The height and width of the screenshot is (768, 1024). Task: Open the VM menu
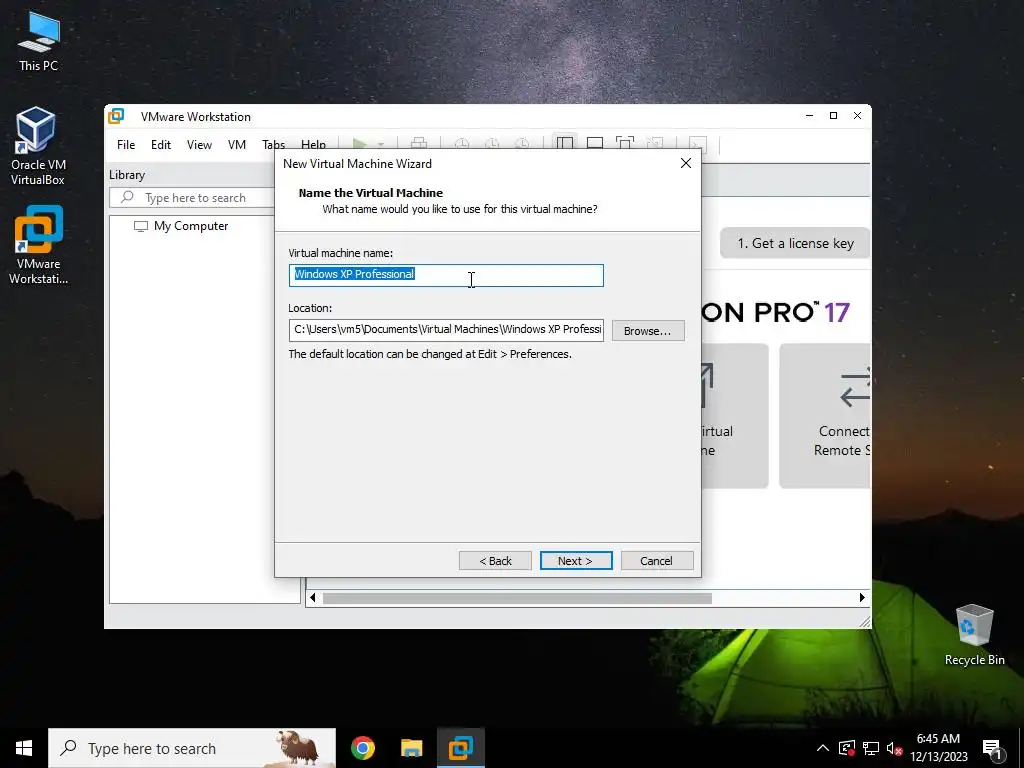[x=236, y=145]
